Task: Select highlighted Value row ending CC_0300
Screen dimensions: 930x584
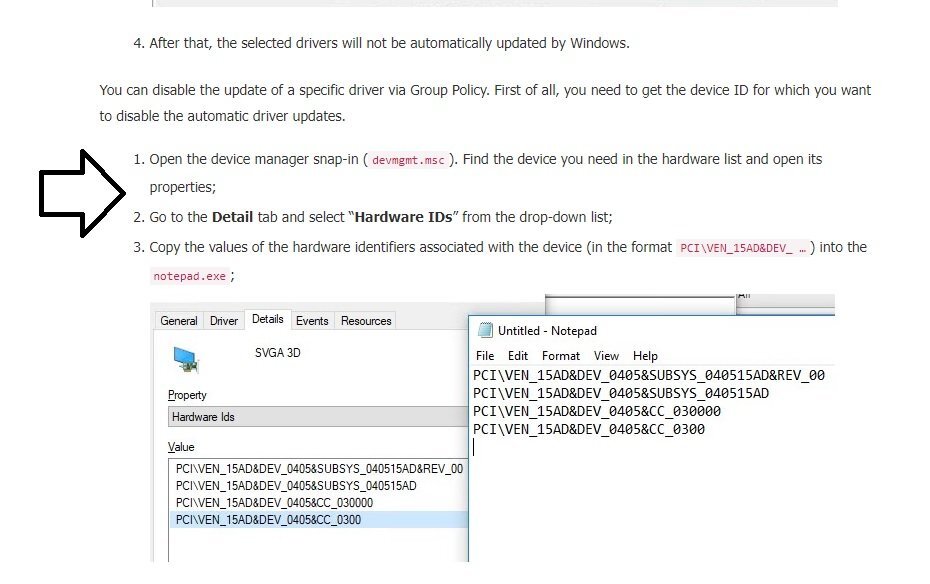Action: pos(319,520)
